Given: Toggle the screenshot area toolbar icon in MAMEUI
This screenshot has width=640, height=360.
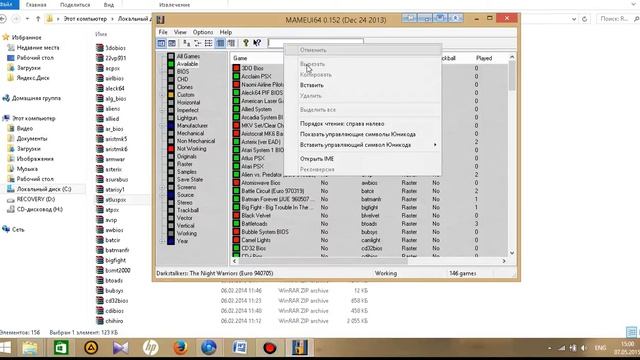Looking at the screenshot, I should [172, 43].
